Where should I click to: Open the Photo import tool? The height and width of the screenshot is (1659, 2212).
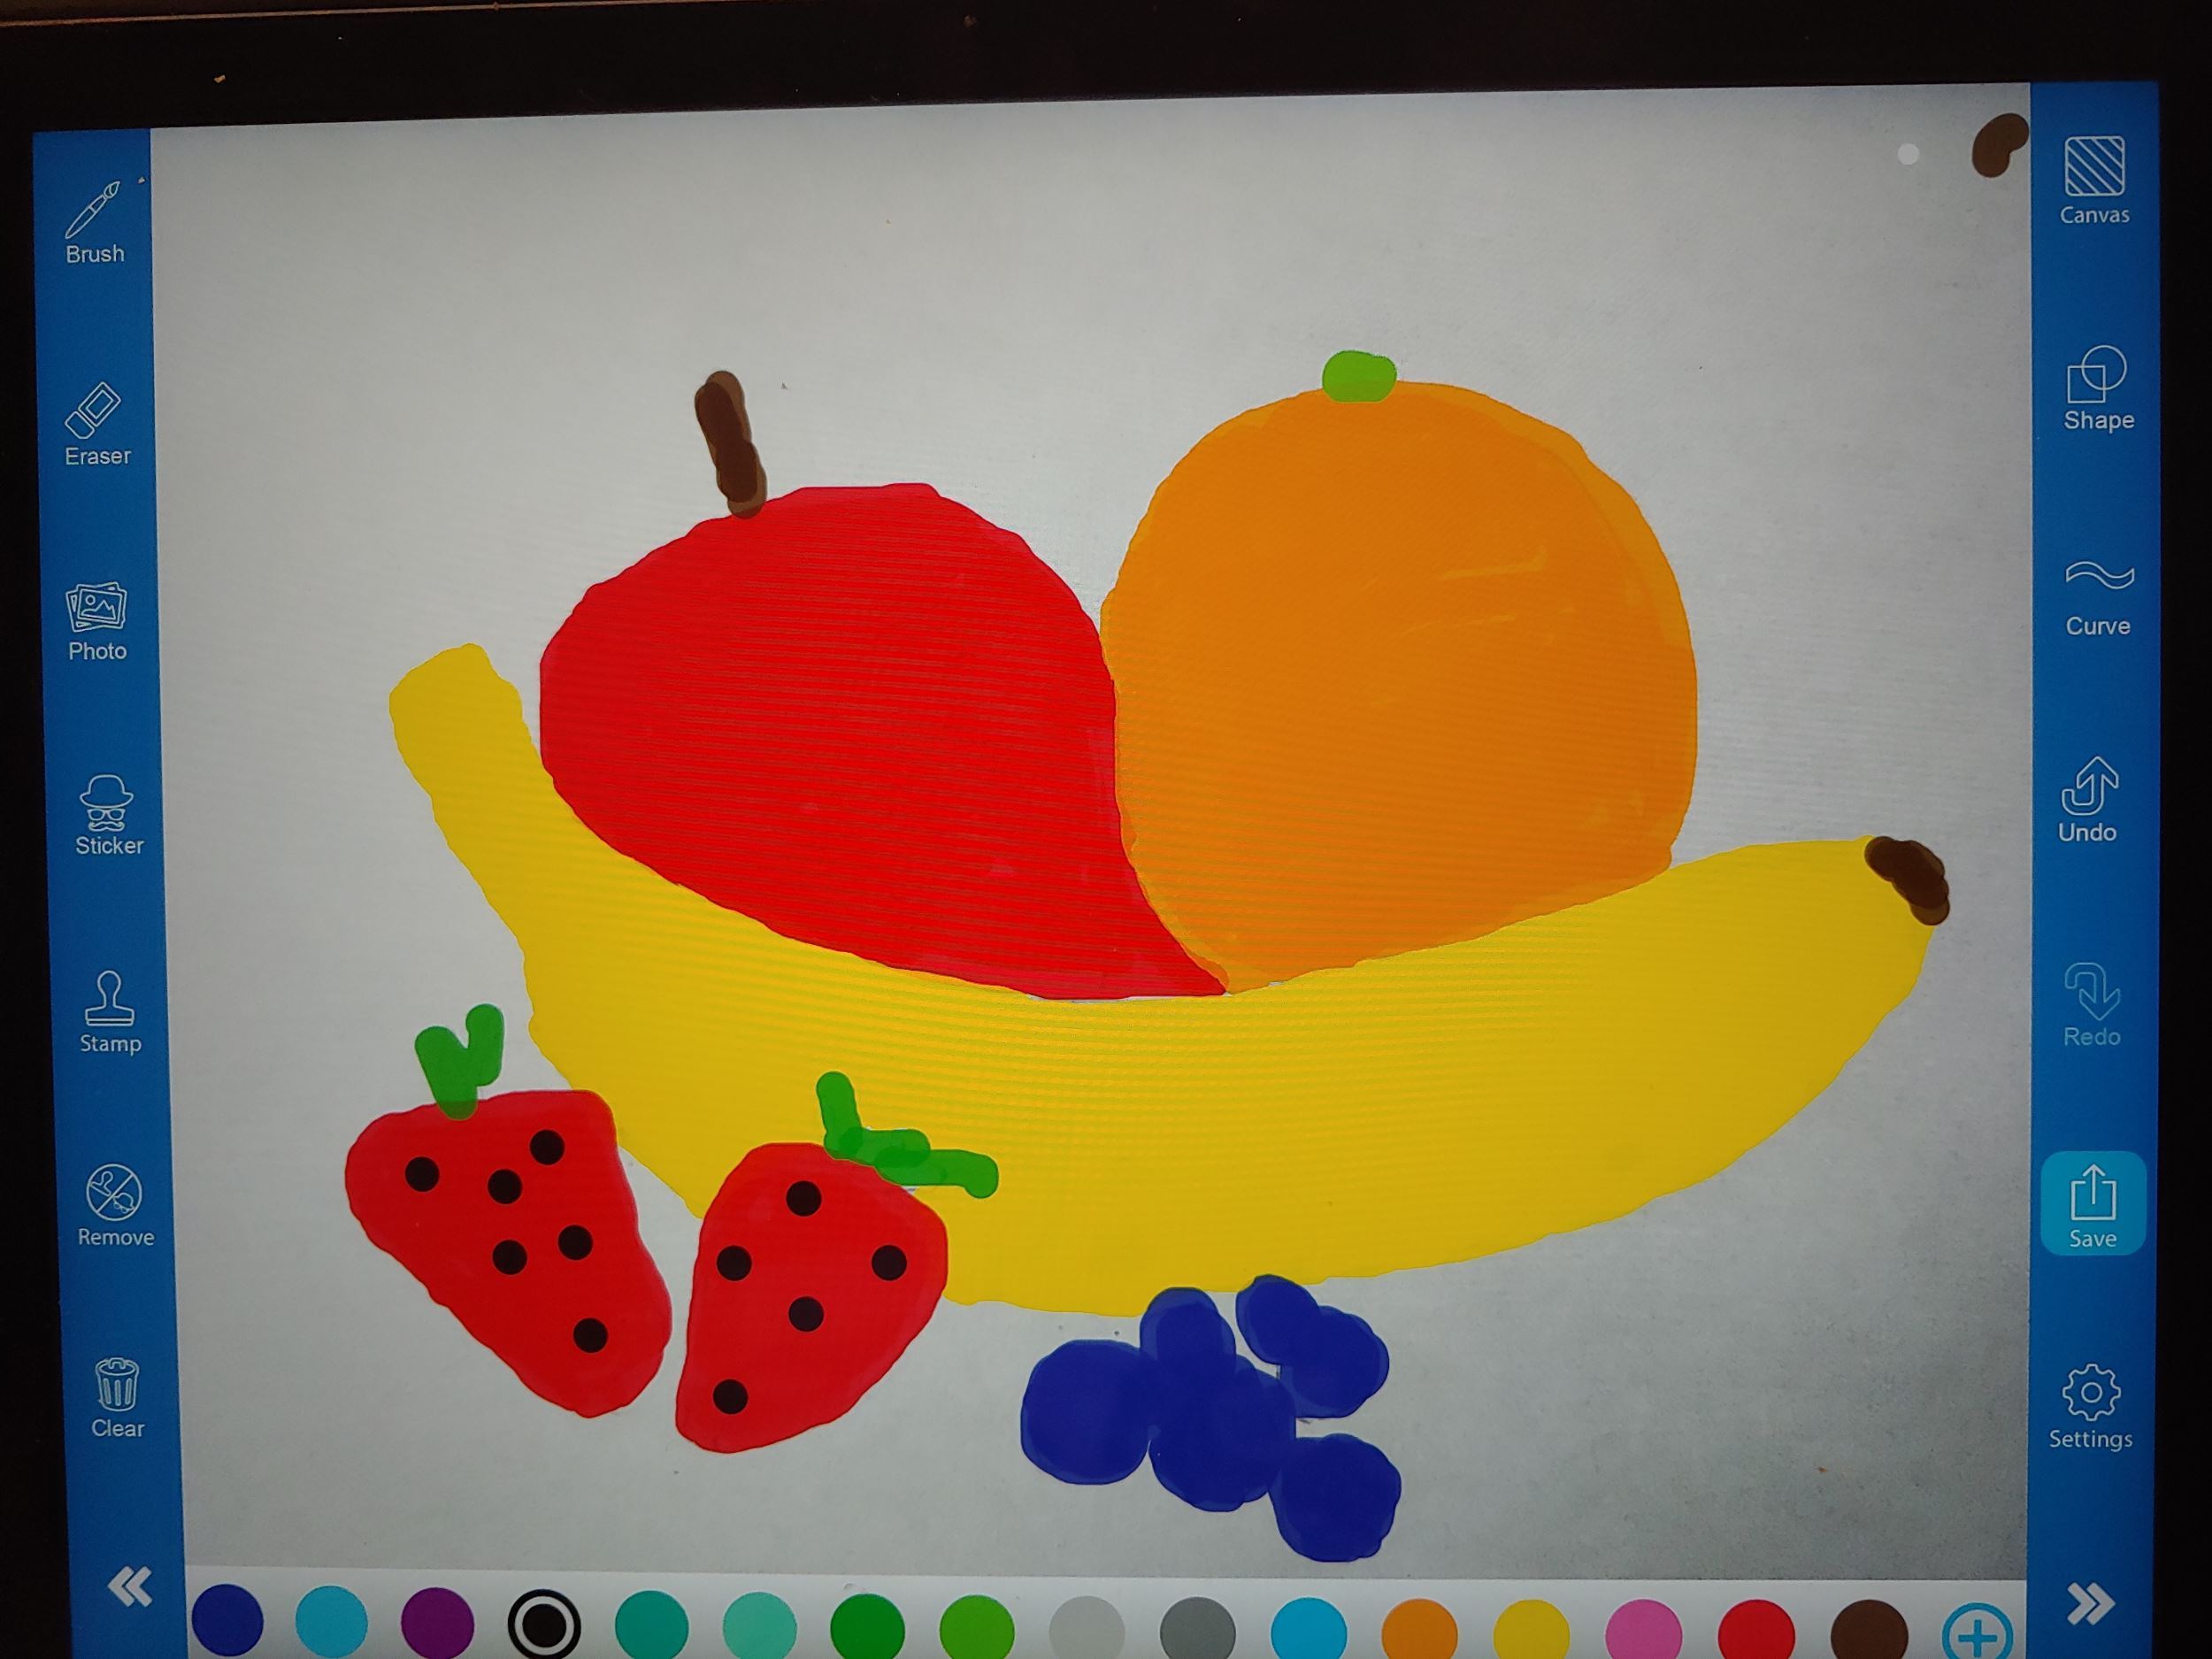(97, 621)
